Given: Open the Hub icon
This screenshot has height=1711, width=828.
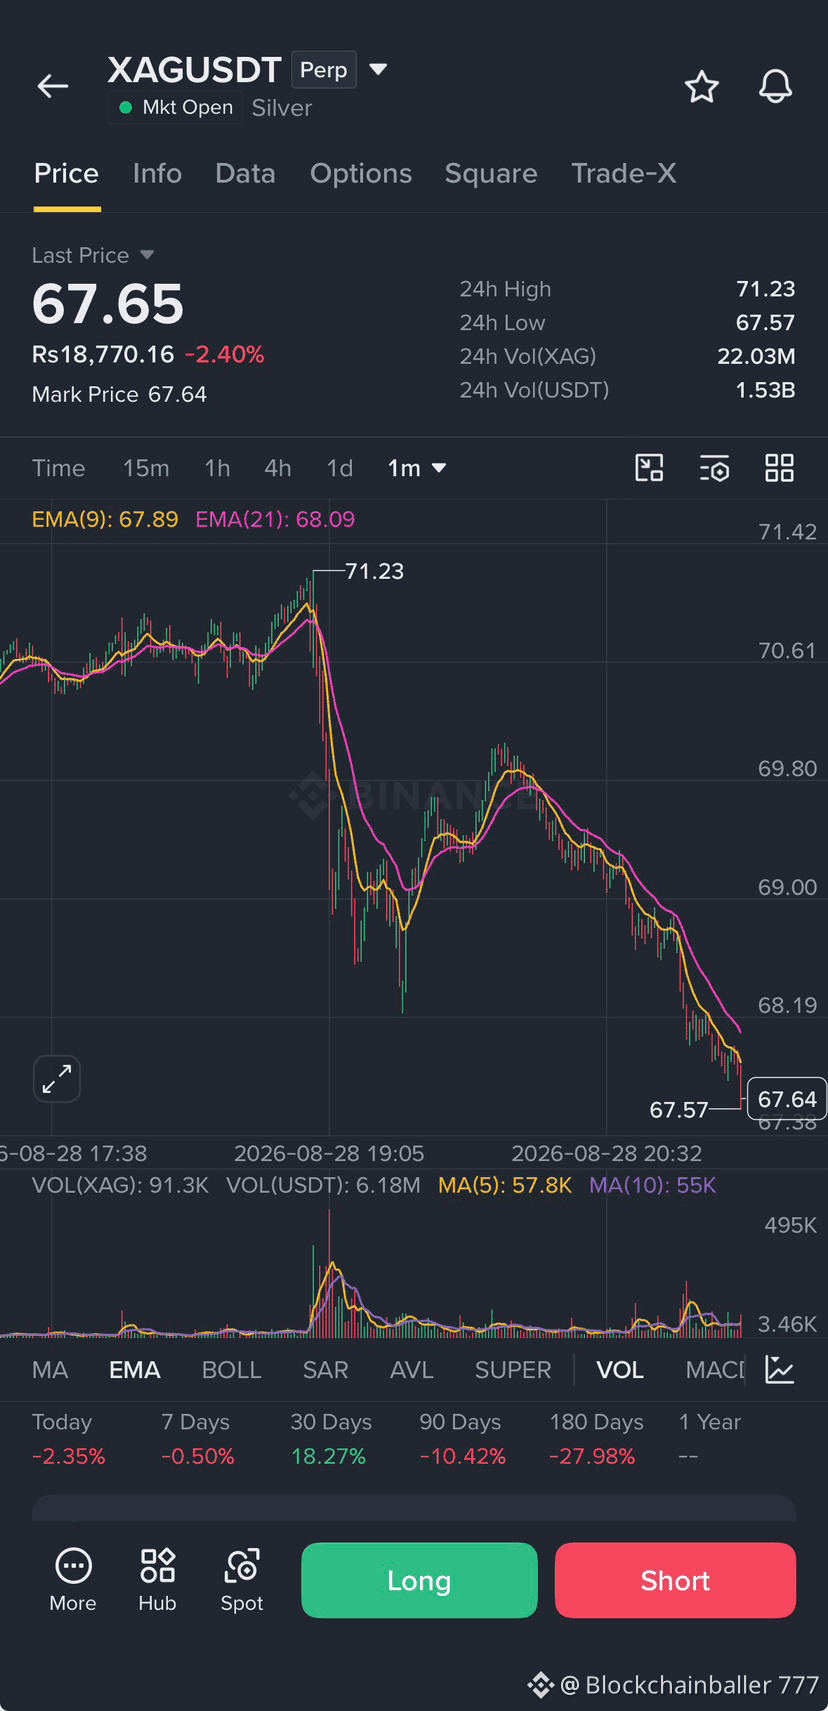Looking at the screenshot, I should coord(157,1580).
